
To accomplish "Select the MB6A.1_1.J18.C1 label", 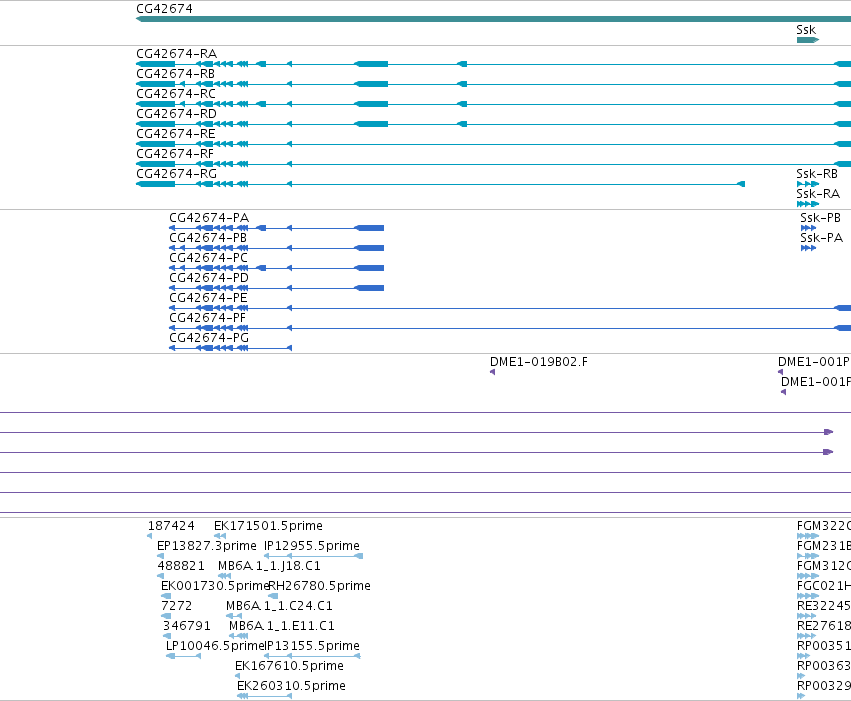I will [x=269, y=566].
